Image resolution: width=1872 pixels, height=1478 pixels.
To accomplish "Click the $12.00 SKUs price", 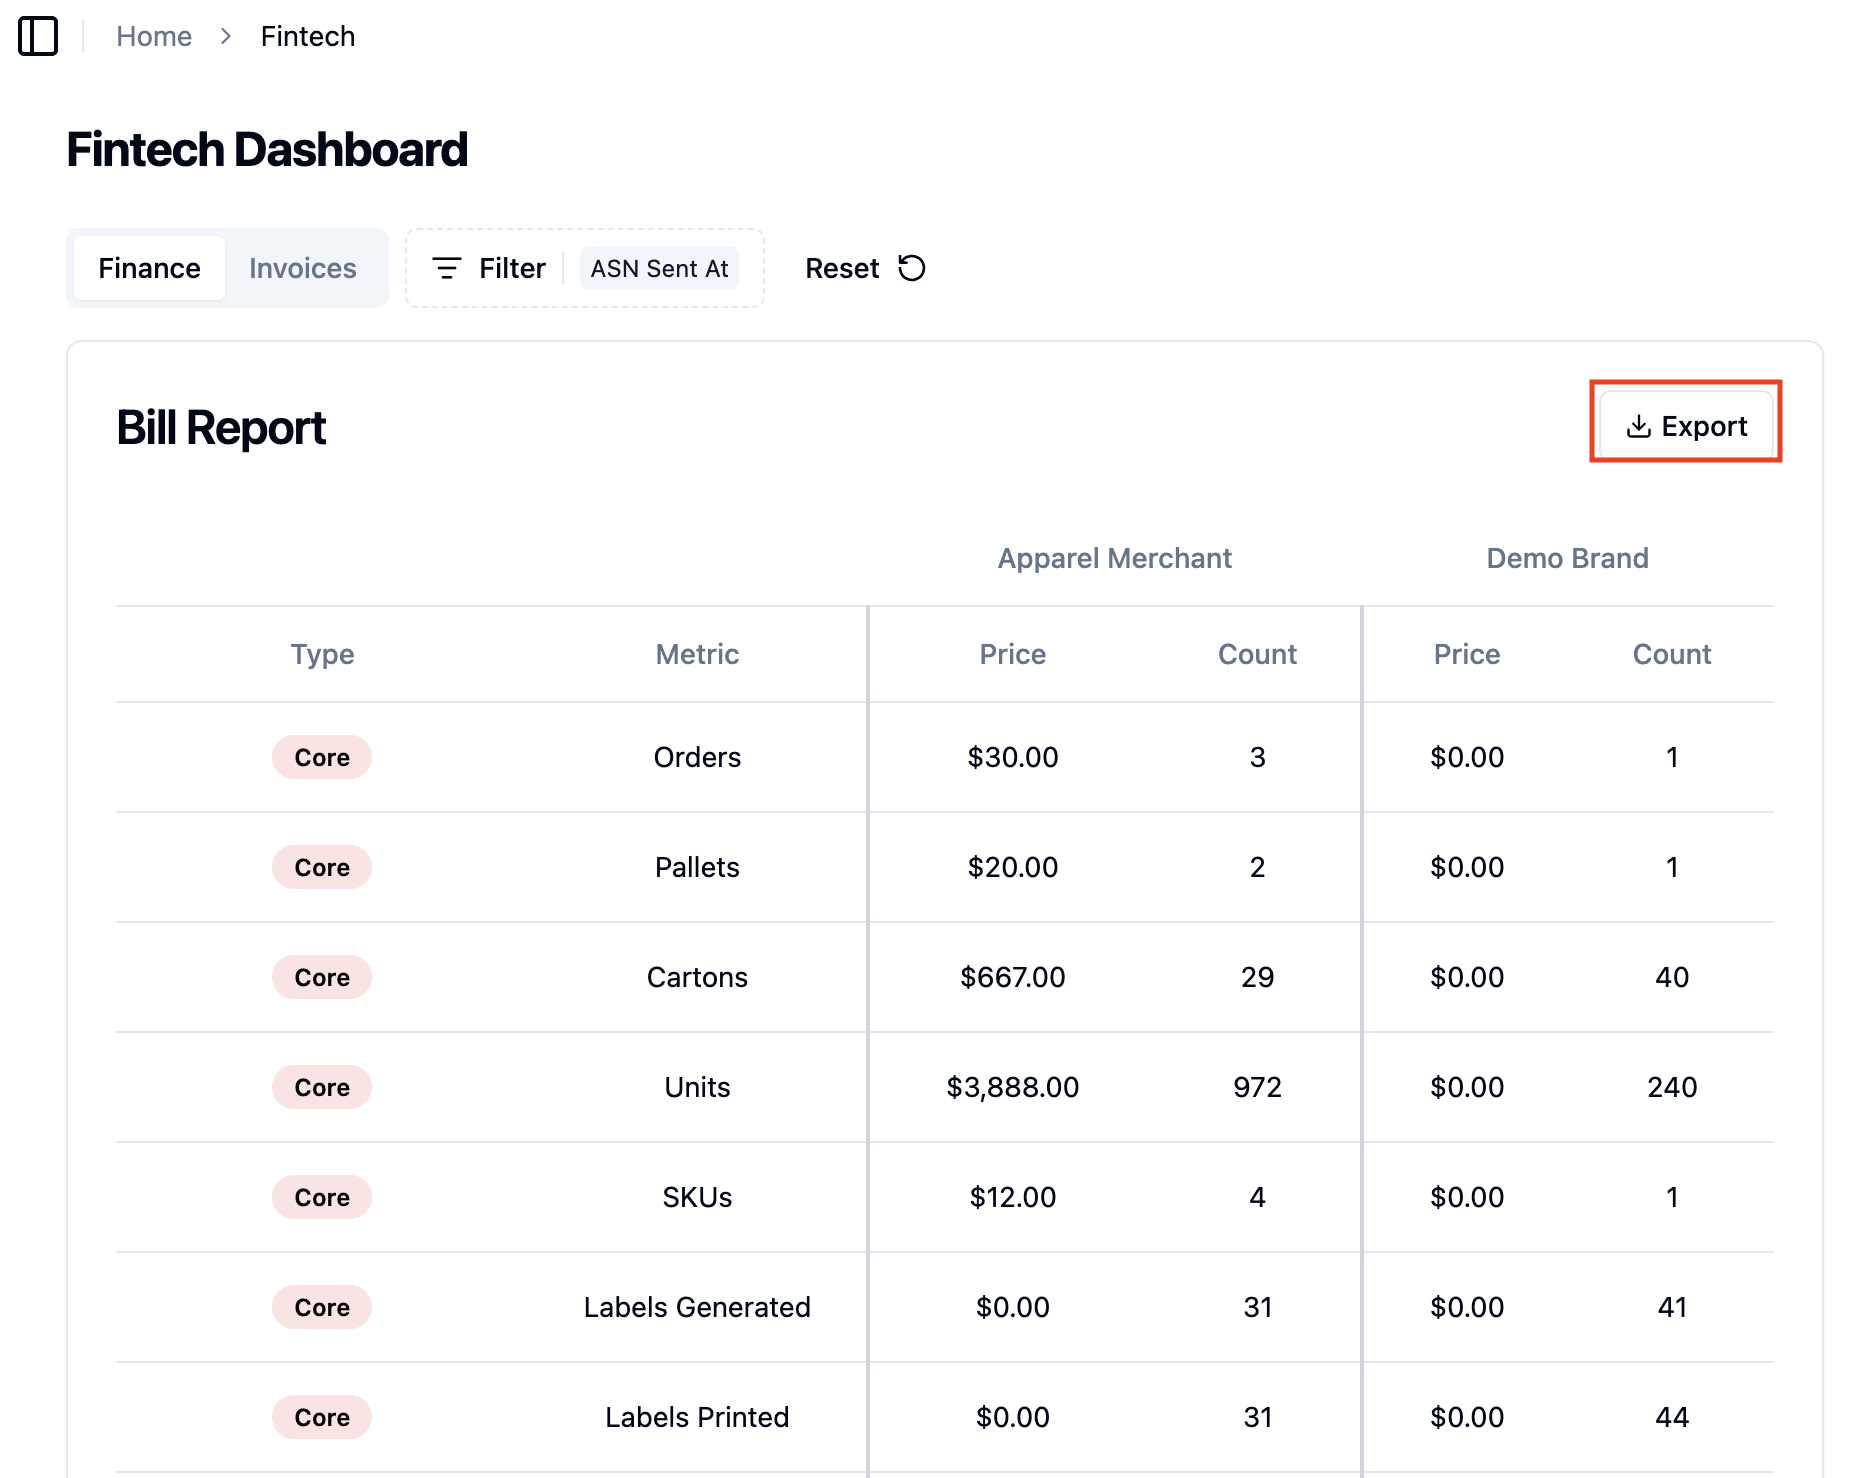I will [1012, 1197].
